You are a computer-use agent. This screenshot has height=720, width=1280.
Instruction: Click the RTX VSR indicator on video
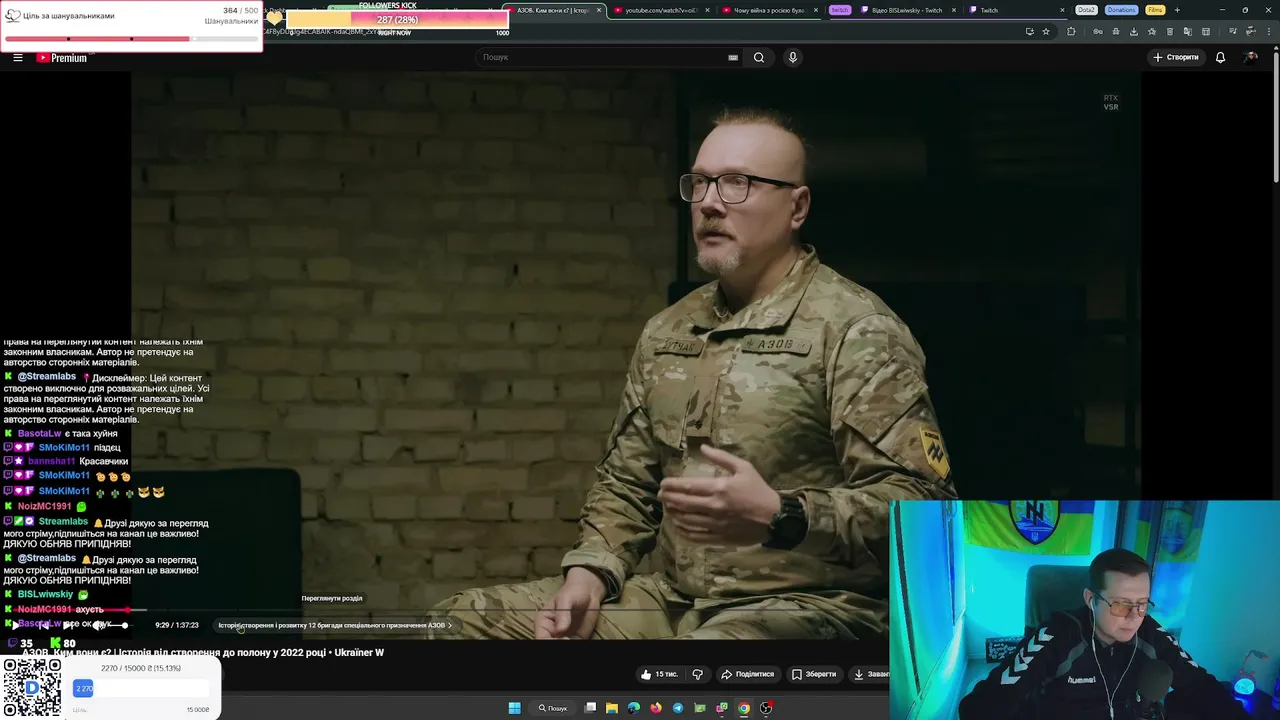tap(1111, 102)
